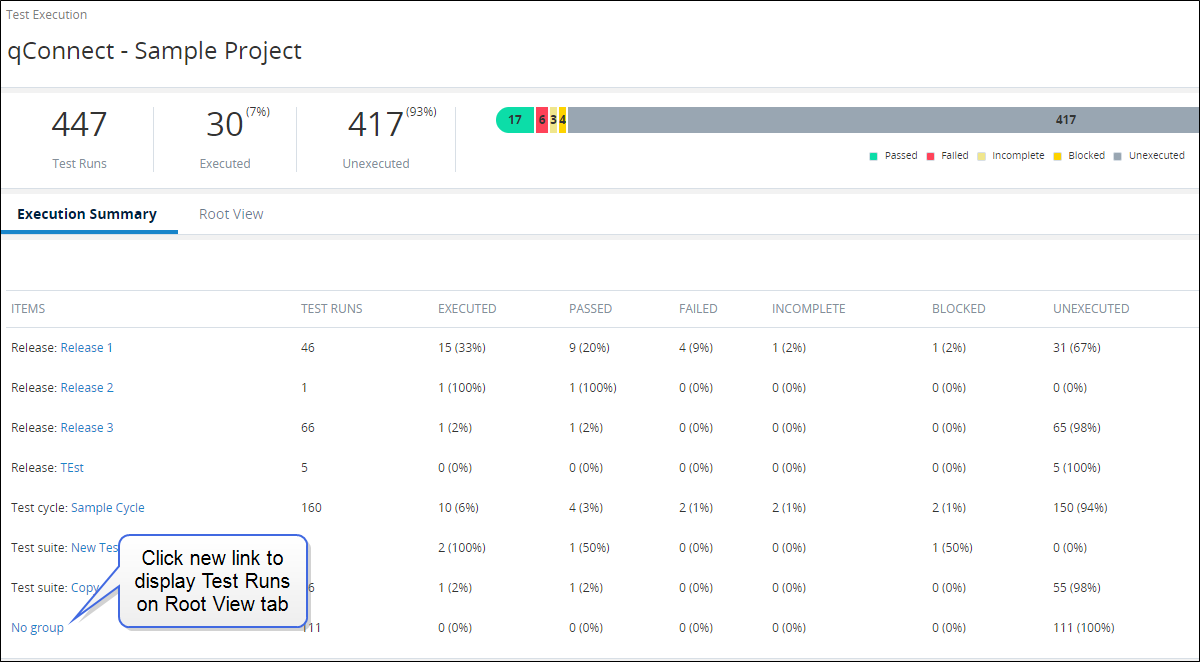This screenshot has height=662, width=1200.
Task: Click the No group link
Action: click(37, 628)
